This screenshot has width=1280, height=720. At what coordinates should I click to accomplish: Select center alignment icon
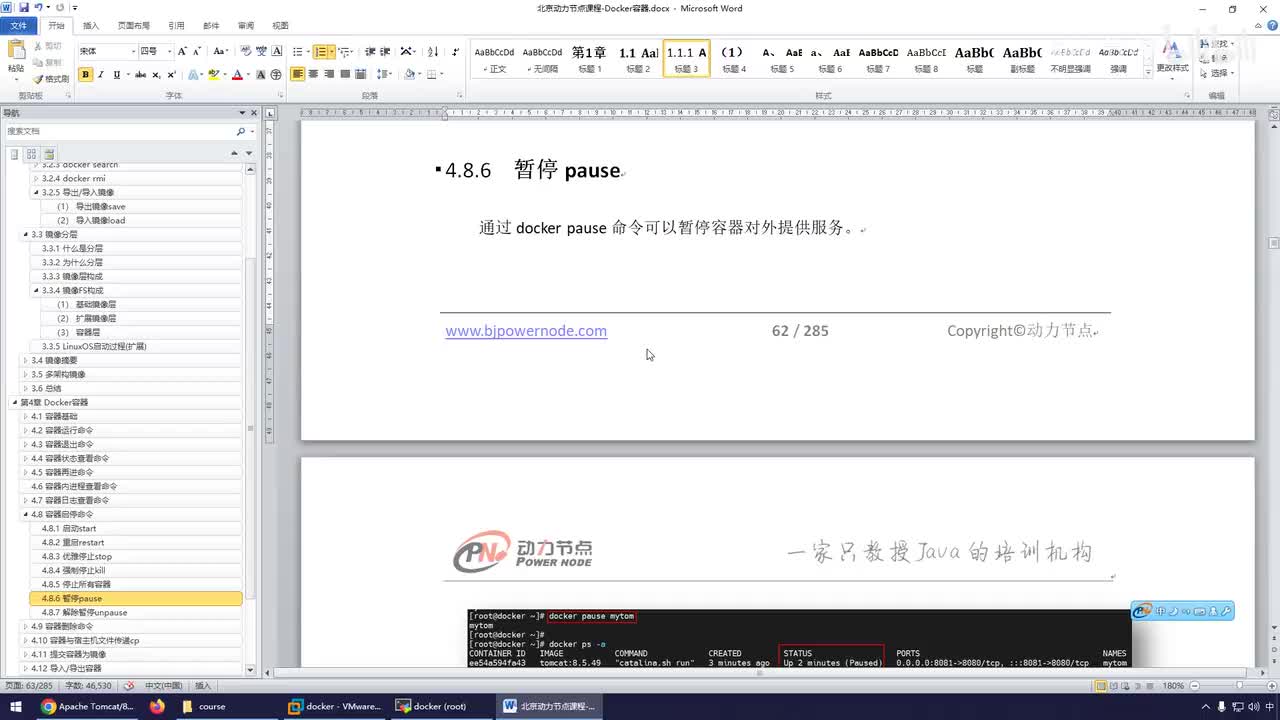[x=313, y=74]
